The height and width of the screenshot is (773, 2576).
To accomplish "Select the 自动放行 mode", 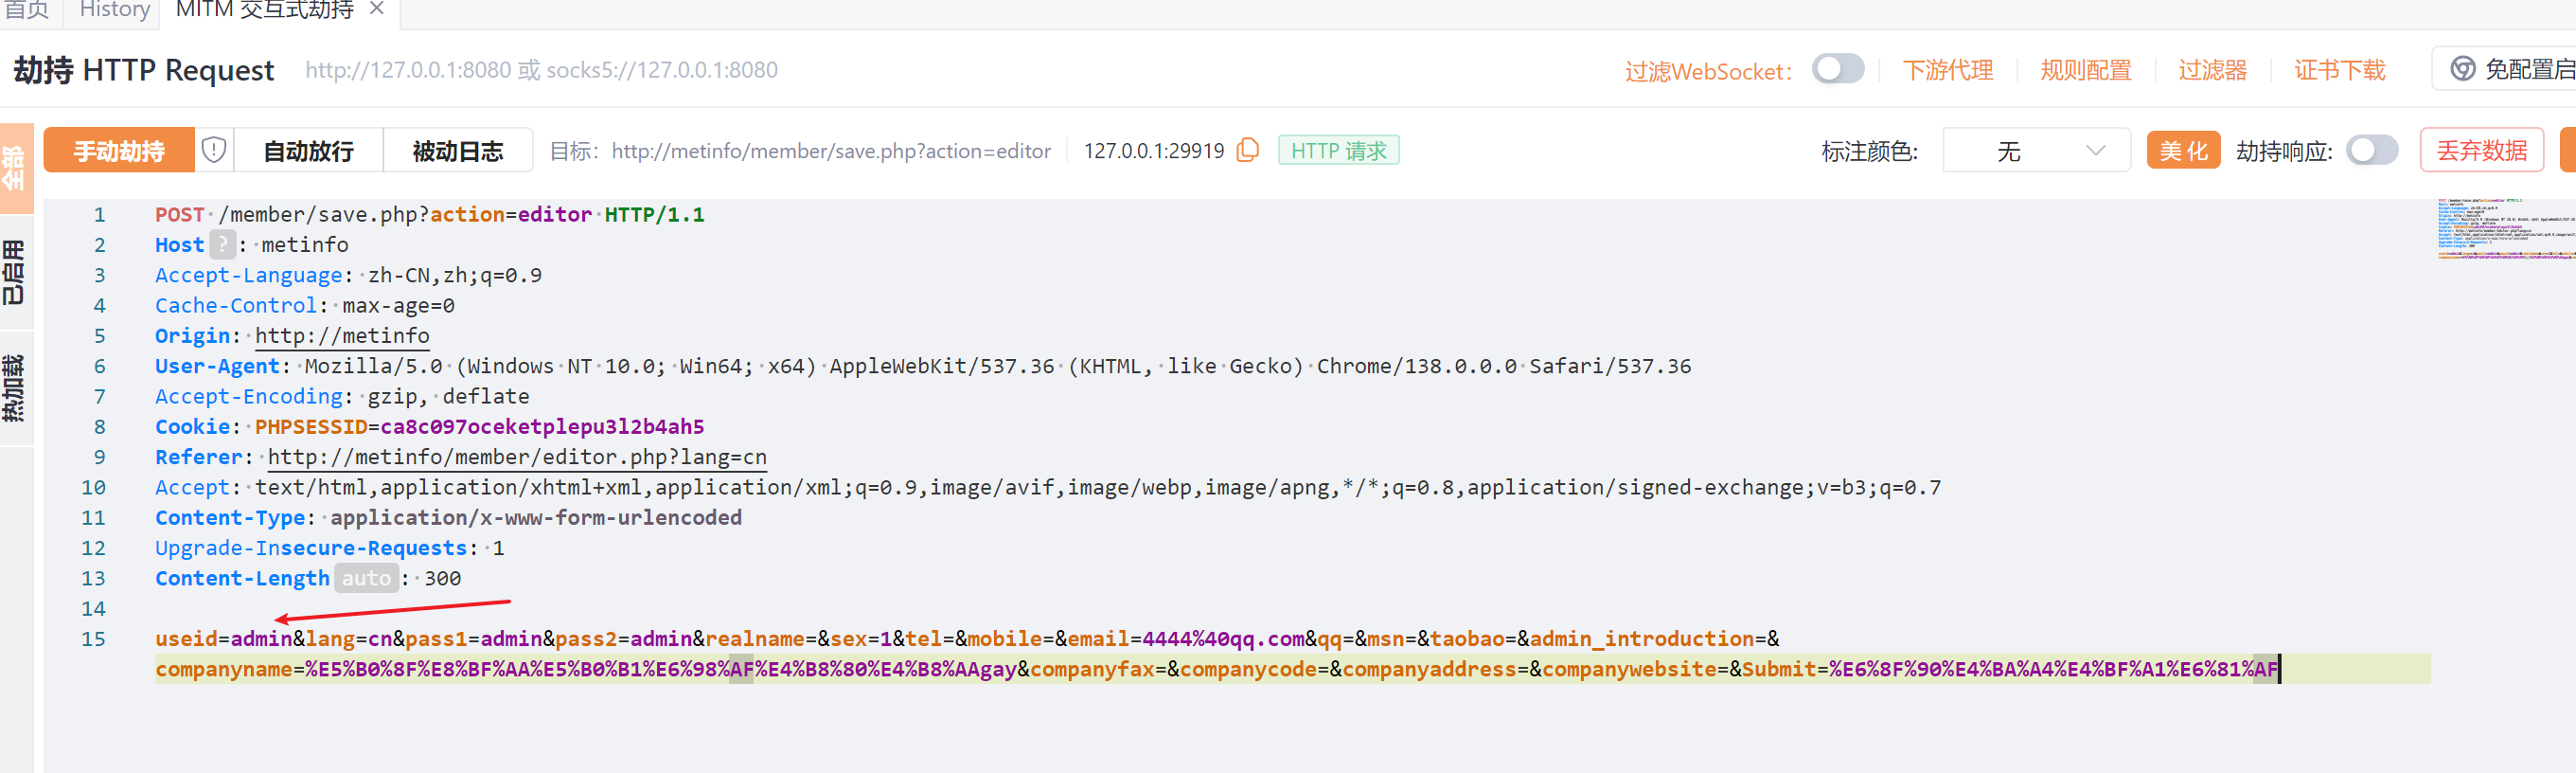I will 308,151.
